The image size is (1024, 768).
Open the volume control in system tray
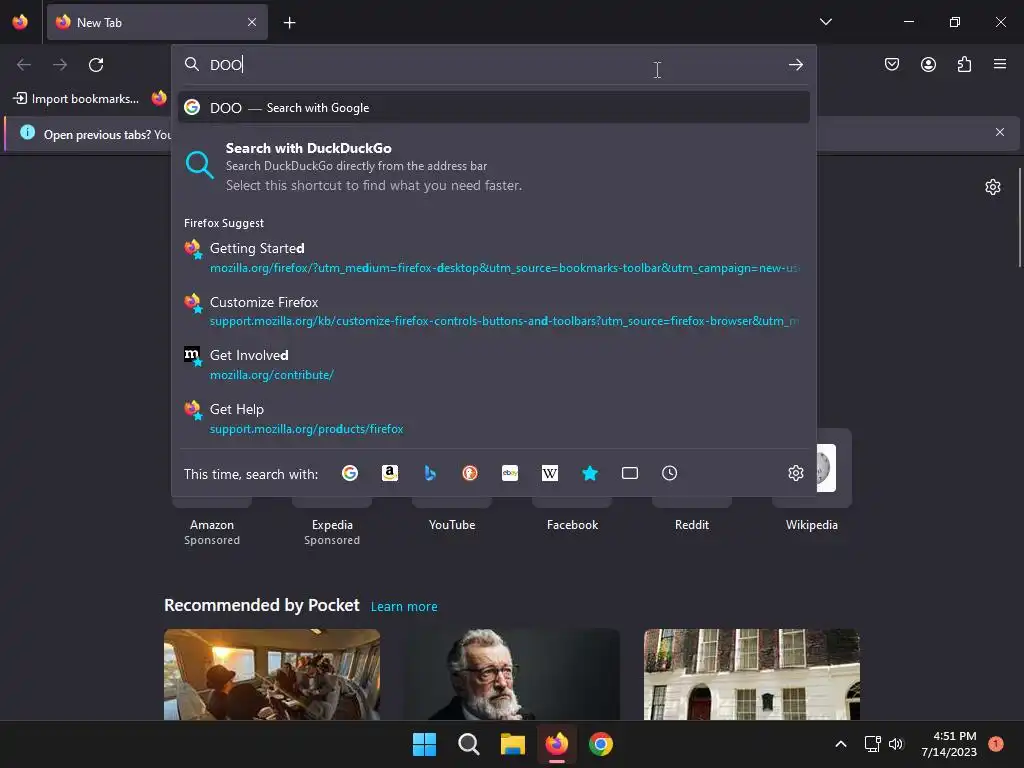coord(896,744)
